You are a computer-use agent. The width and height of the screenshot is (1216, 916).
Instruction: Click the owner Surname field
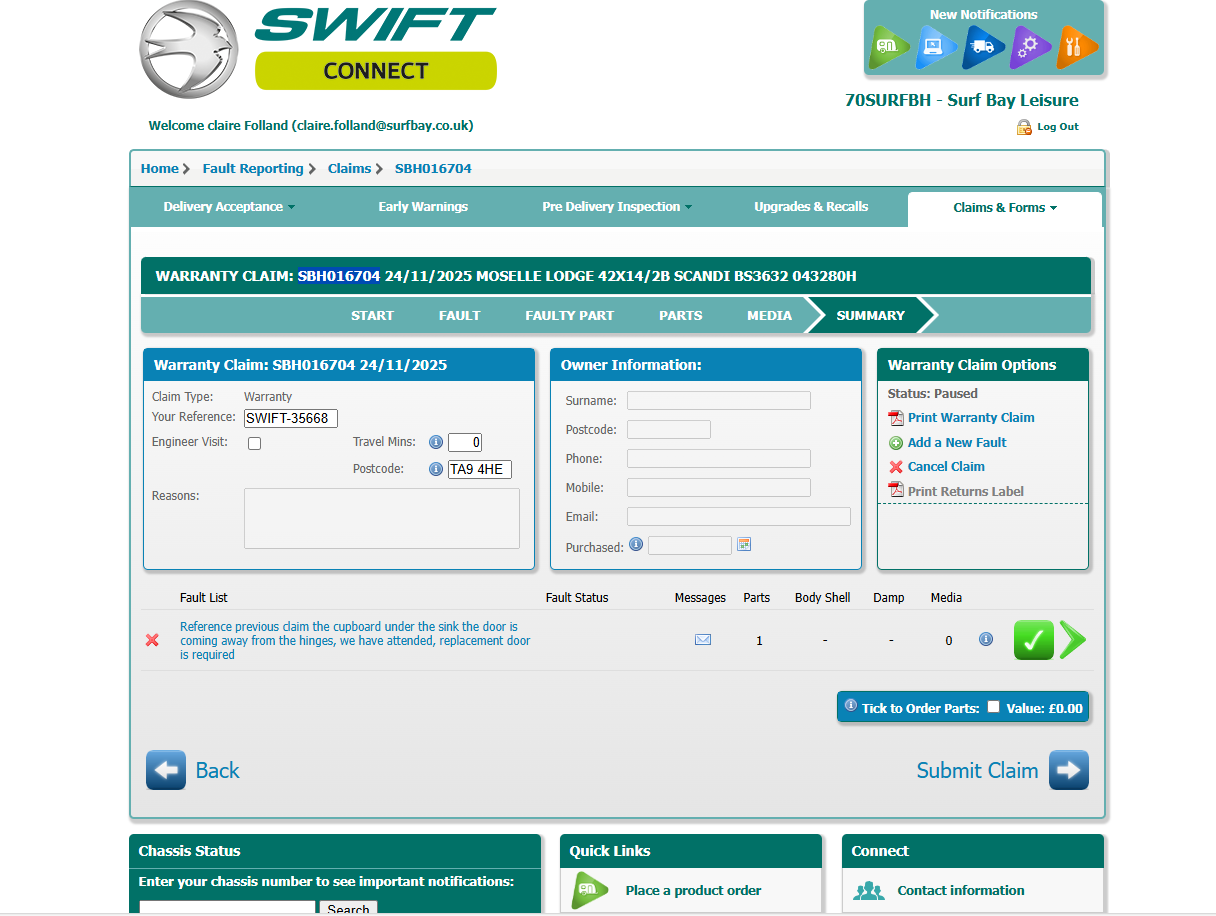(x=719, y=401)
